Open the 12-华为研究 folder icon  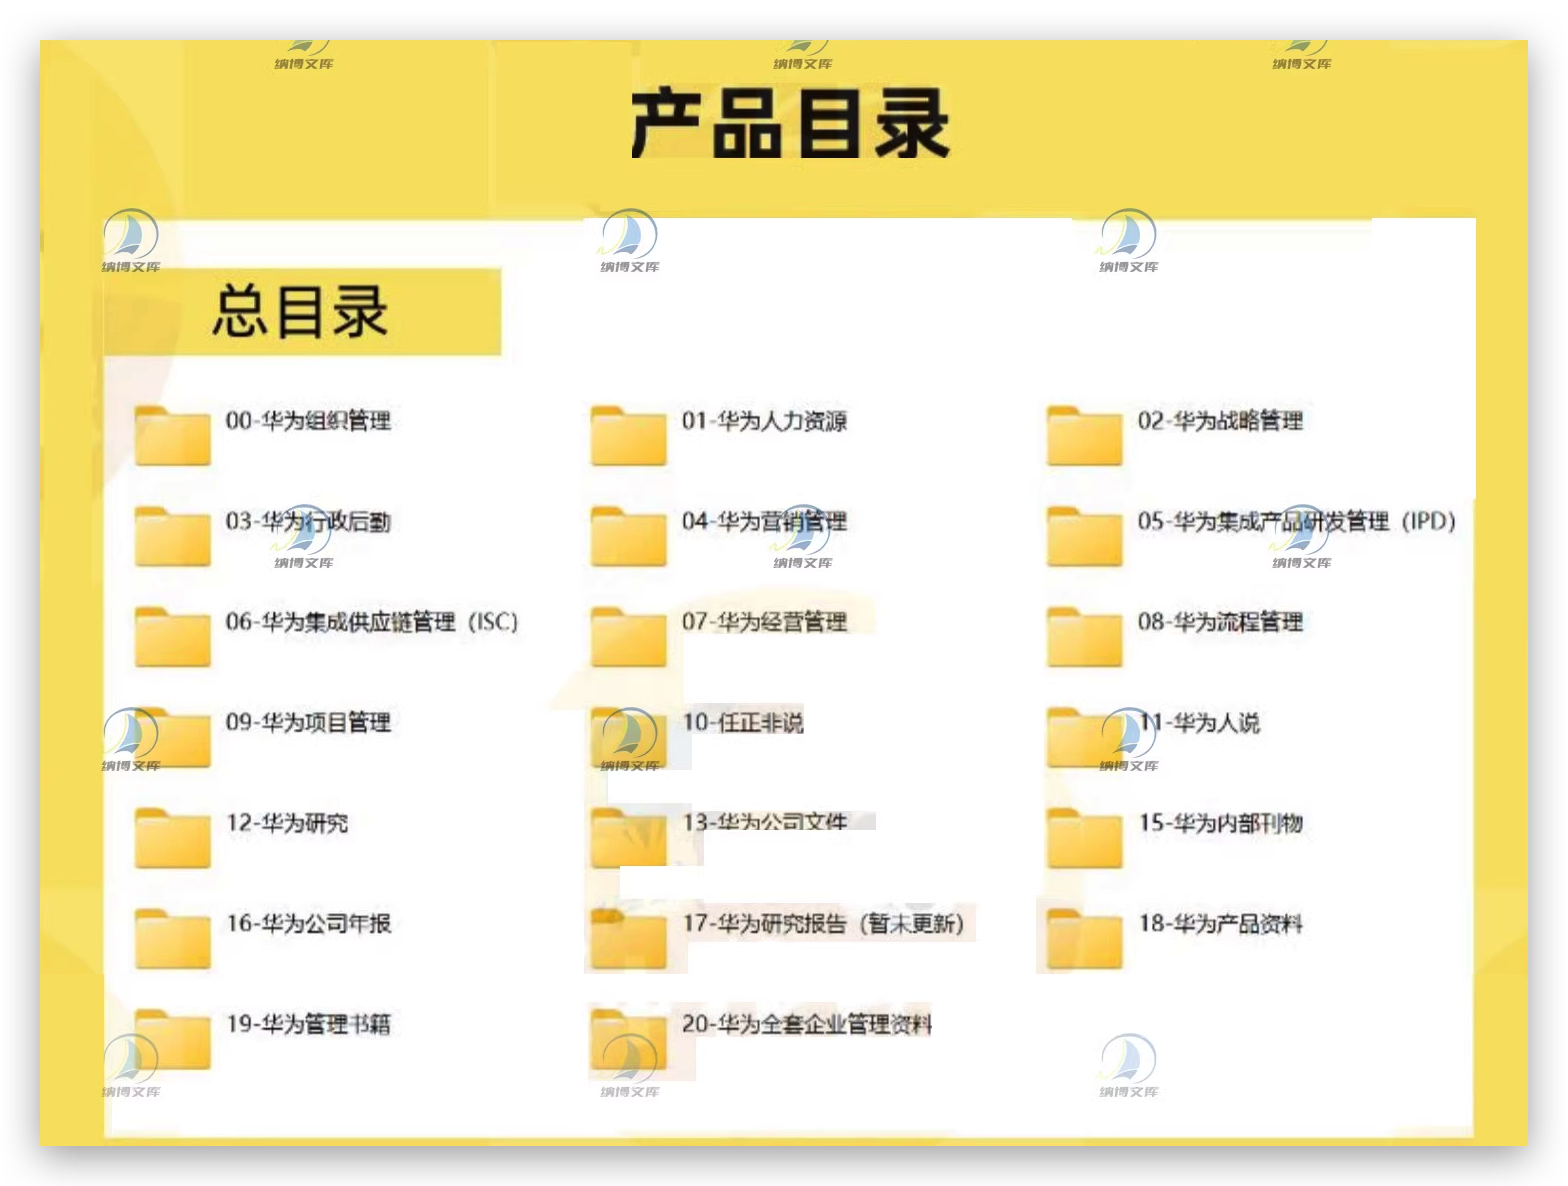coord(172,838)
